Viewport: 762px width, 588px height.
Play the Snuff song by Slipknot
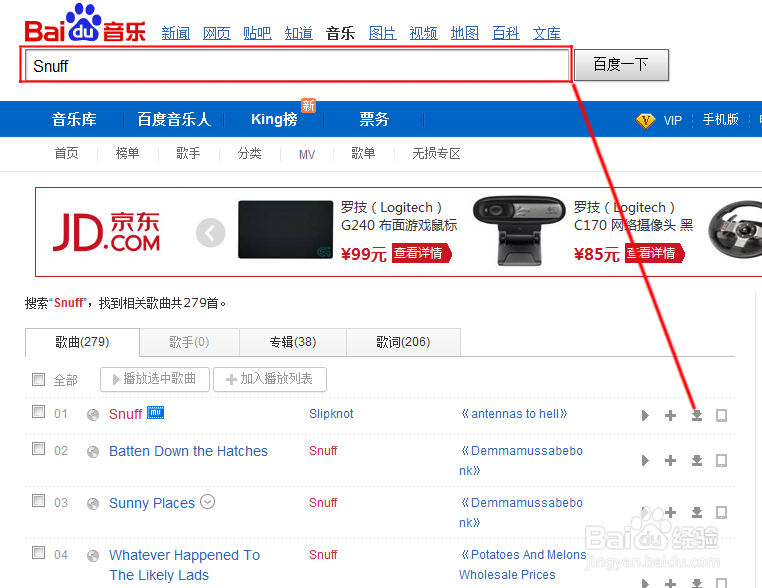click(645, 415)
